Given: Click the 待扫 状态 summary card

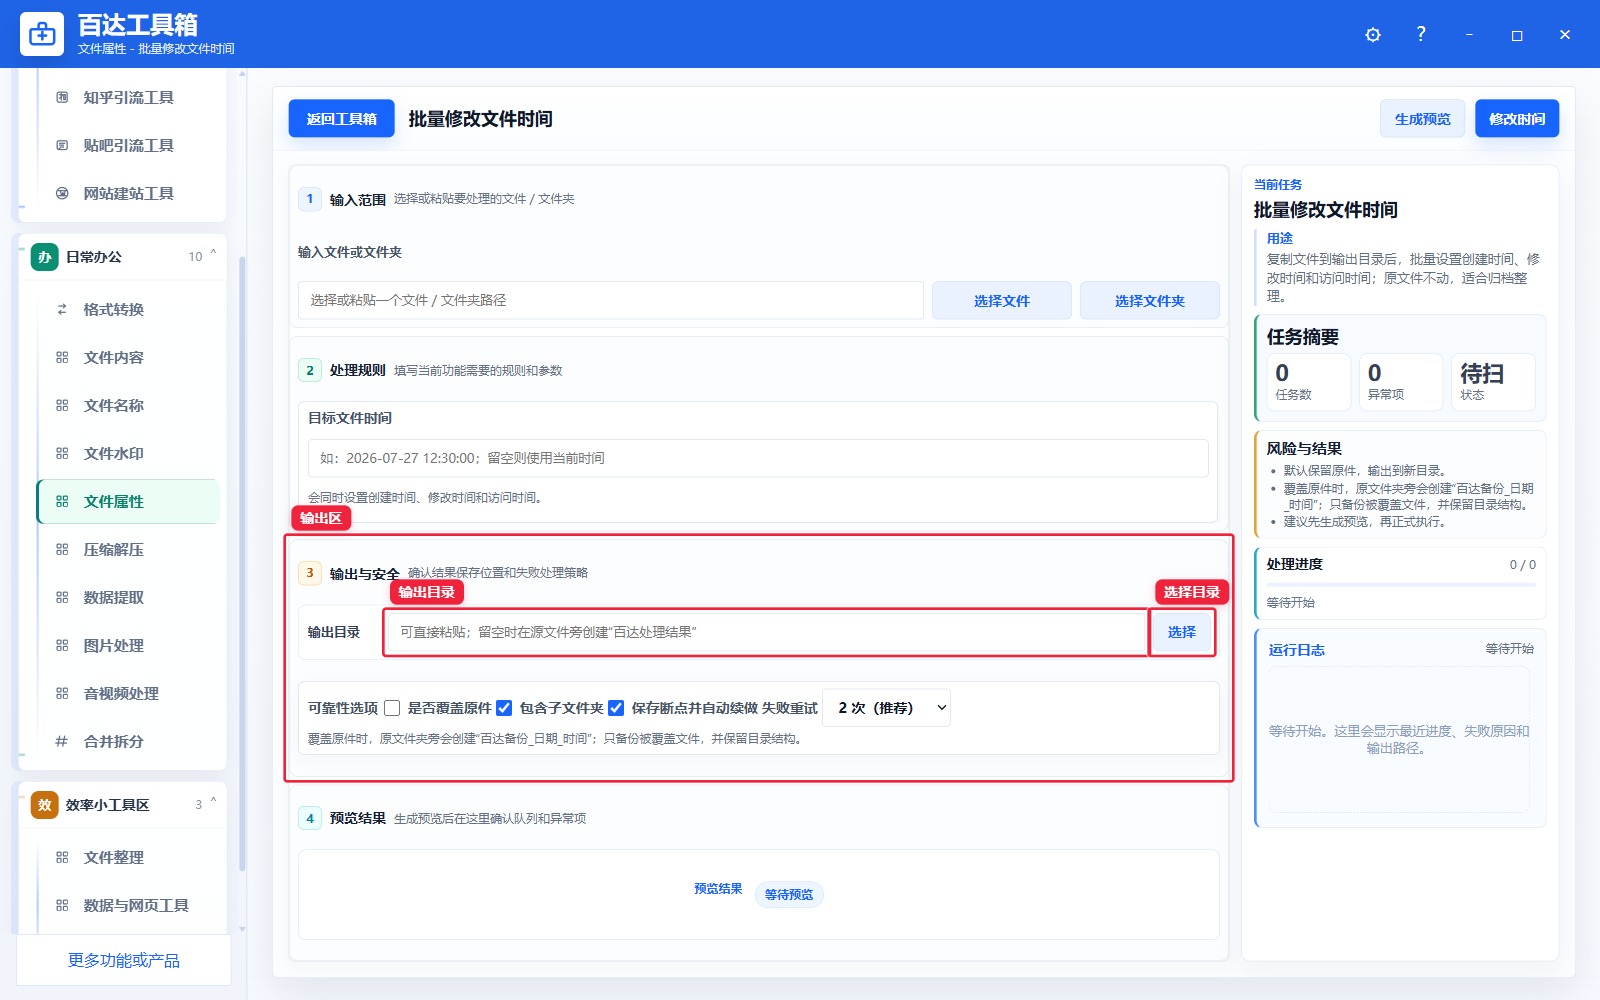Looking at the screenshot, I should (1493, 382).
